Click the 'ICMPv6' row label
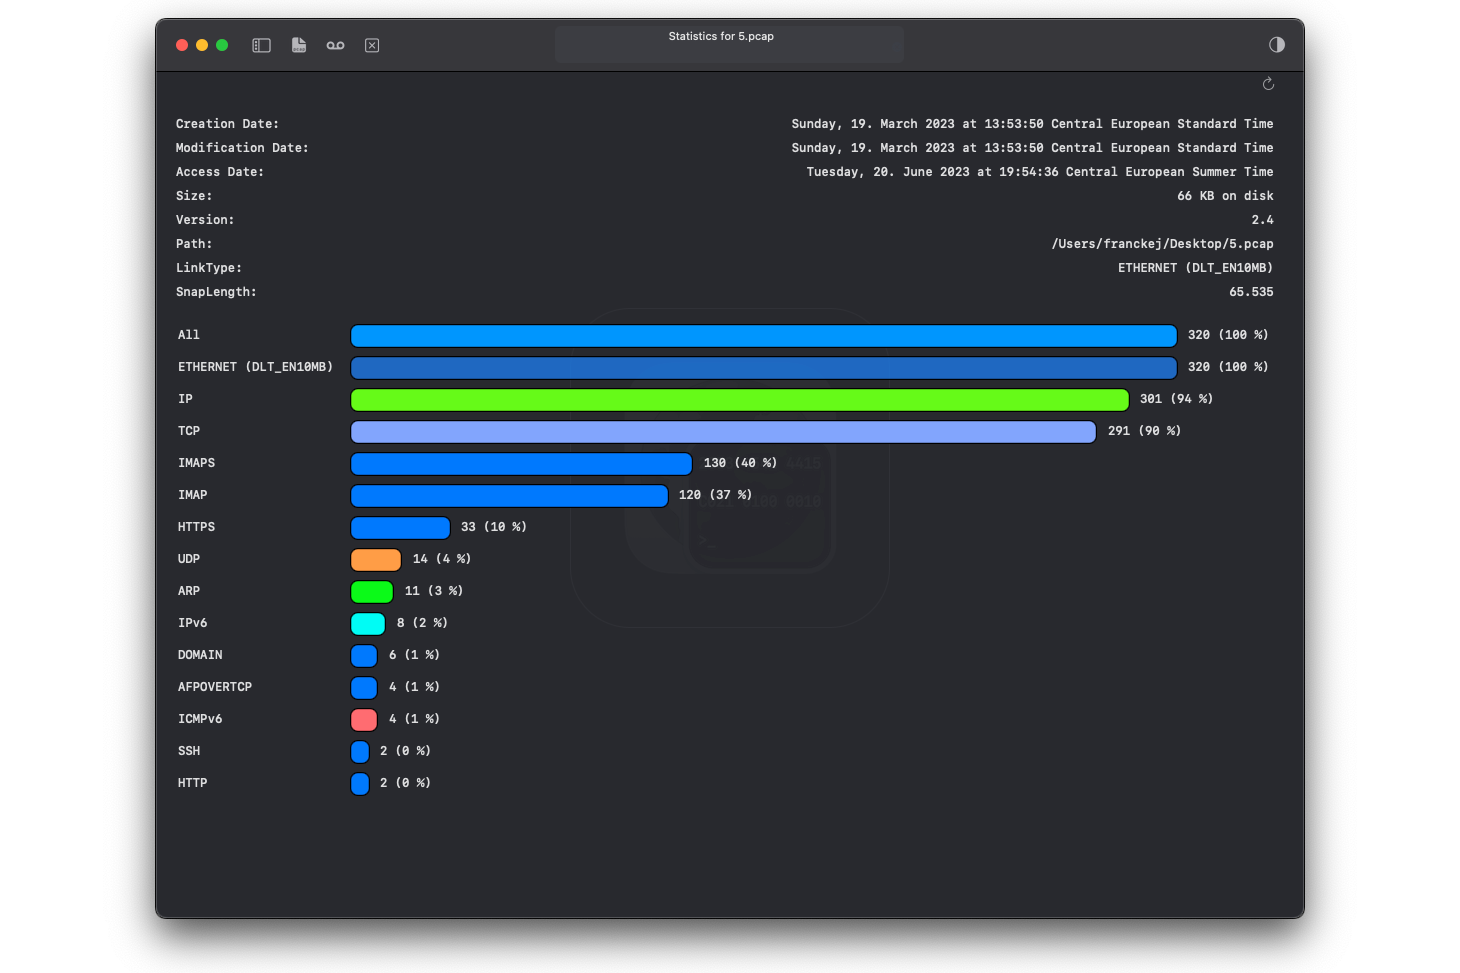Image resolution: width=1460 pixels, height=973 pixels. click(x=200, y=719)
